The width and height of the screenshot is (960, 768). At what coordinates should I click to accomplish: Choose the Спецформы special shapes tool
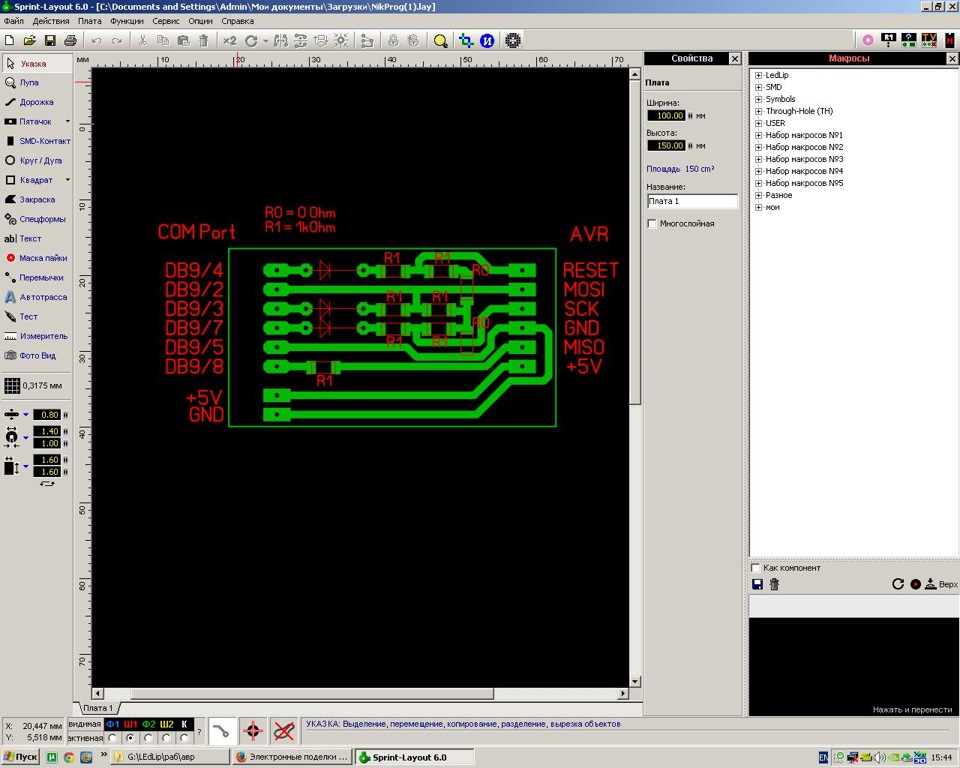[36, 219]
